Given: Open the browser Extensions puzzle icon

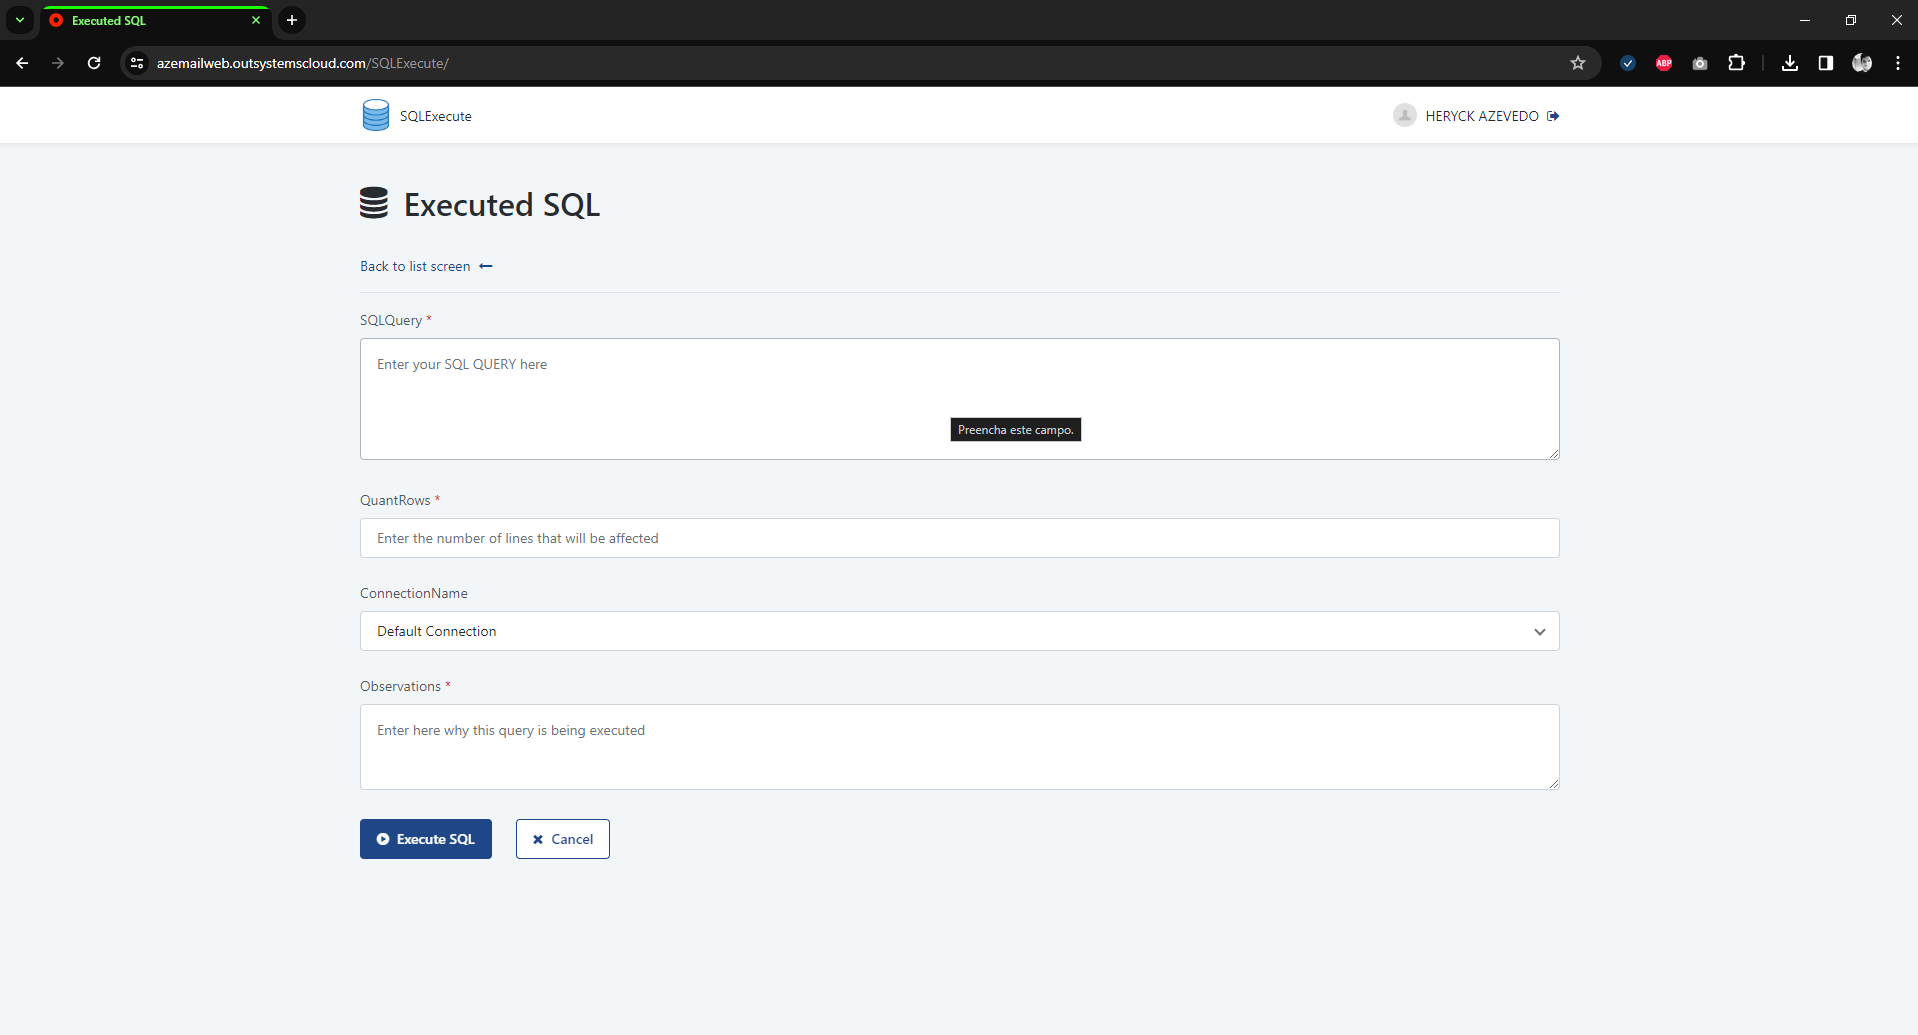Looking at the screenshot, I should click(x=1736, y=63).
